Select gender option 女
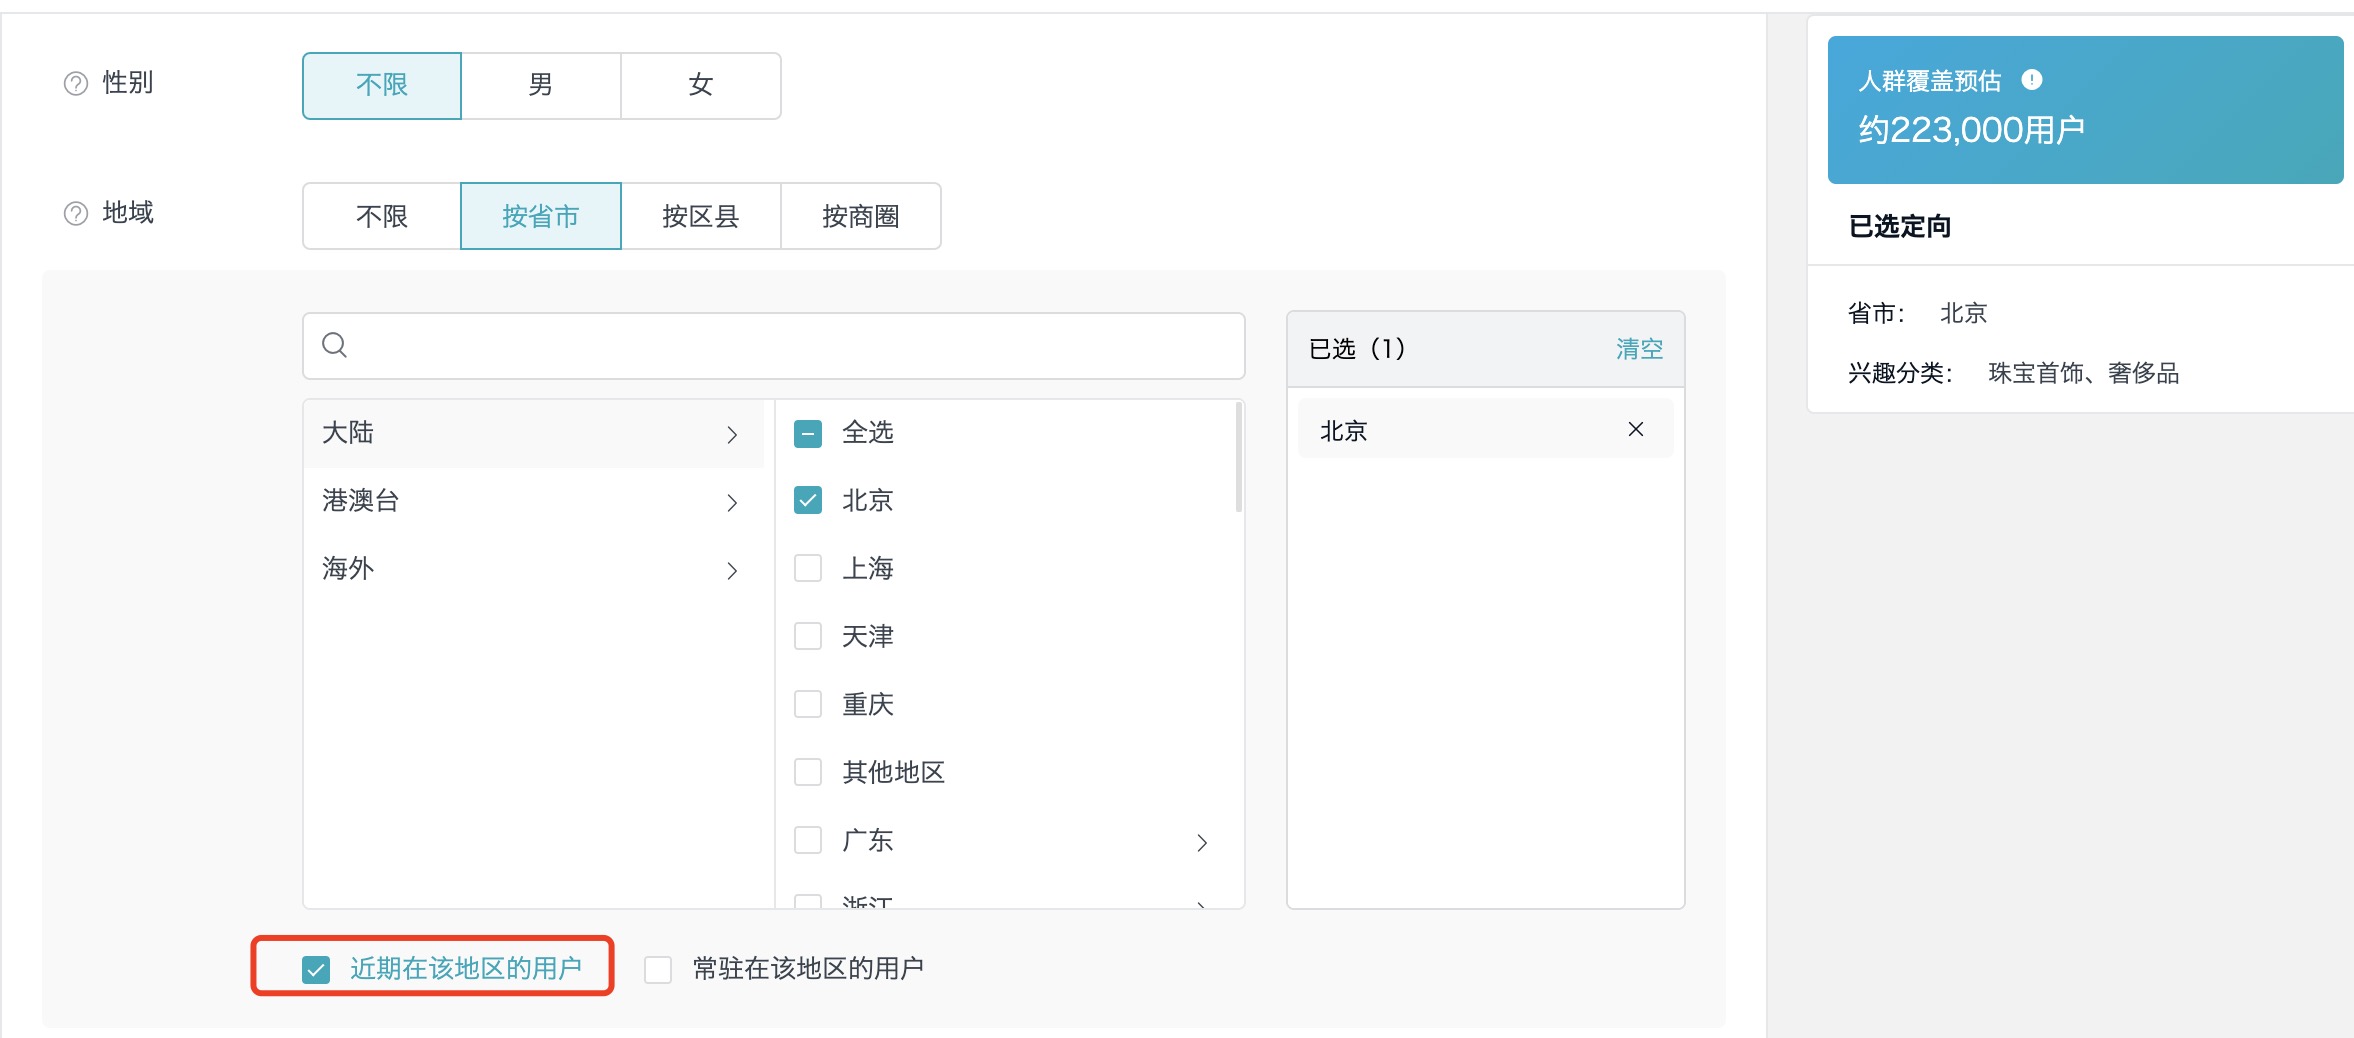This screenshot has height=1038, width=2354. click(701, 86)
